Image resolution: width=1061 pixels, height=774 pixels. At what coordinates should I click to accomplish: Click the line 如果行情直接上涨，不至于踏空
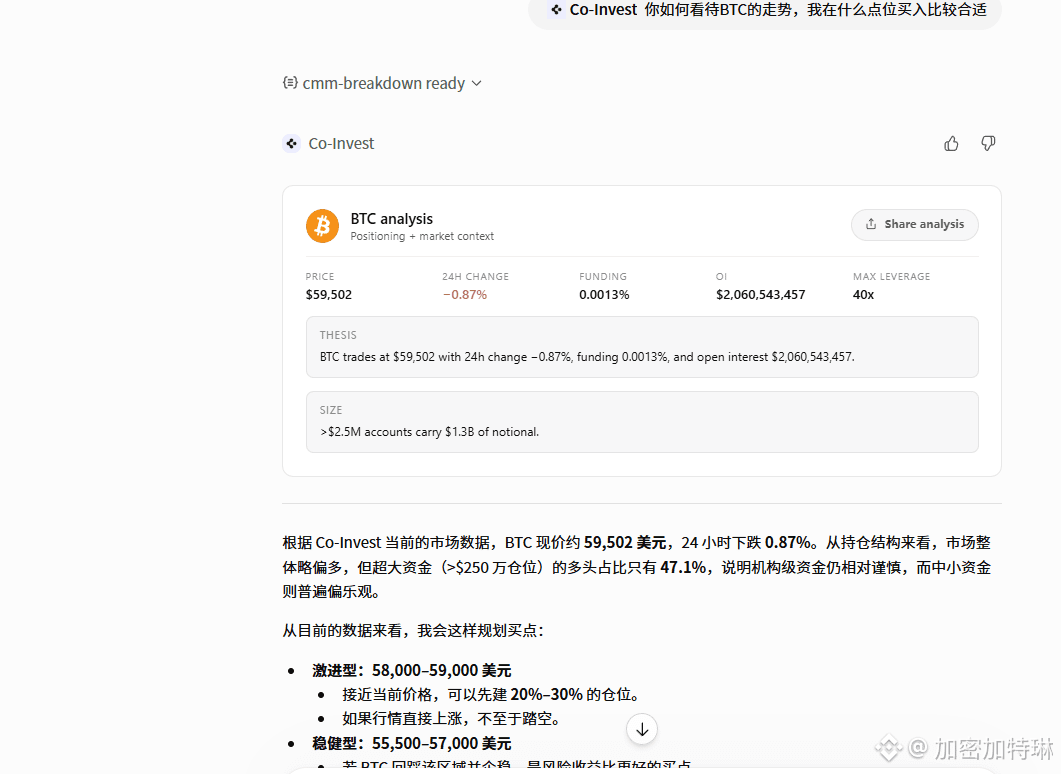coord(451,719)
